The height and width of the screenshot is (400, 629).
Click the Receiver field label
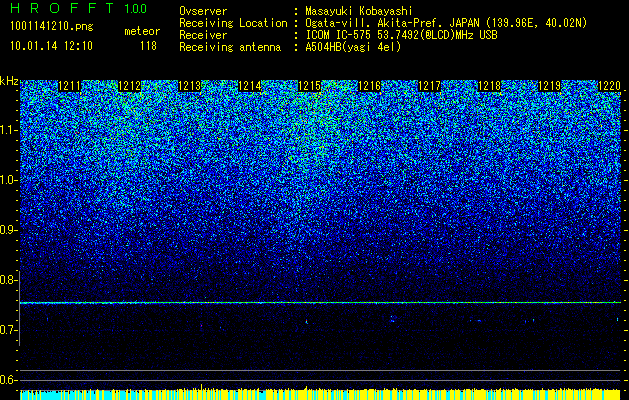tap(203, 35)
